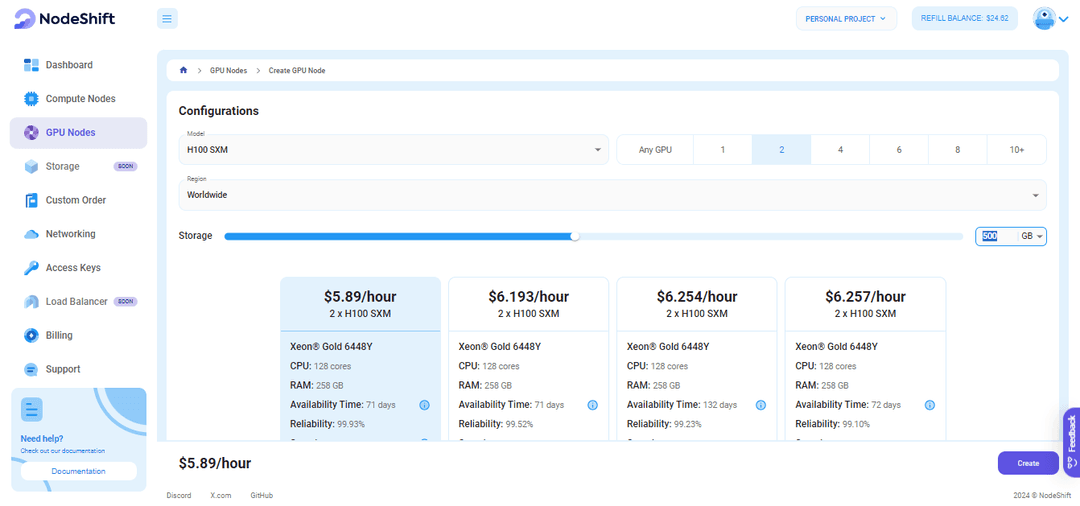Click info icon on $5.89/hour card availability
Viewport: 1080px width, 506px height.
tap(424, 405)
